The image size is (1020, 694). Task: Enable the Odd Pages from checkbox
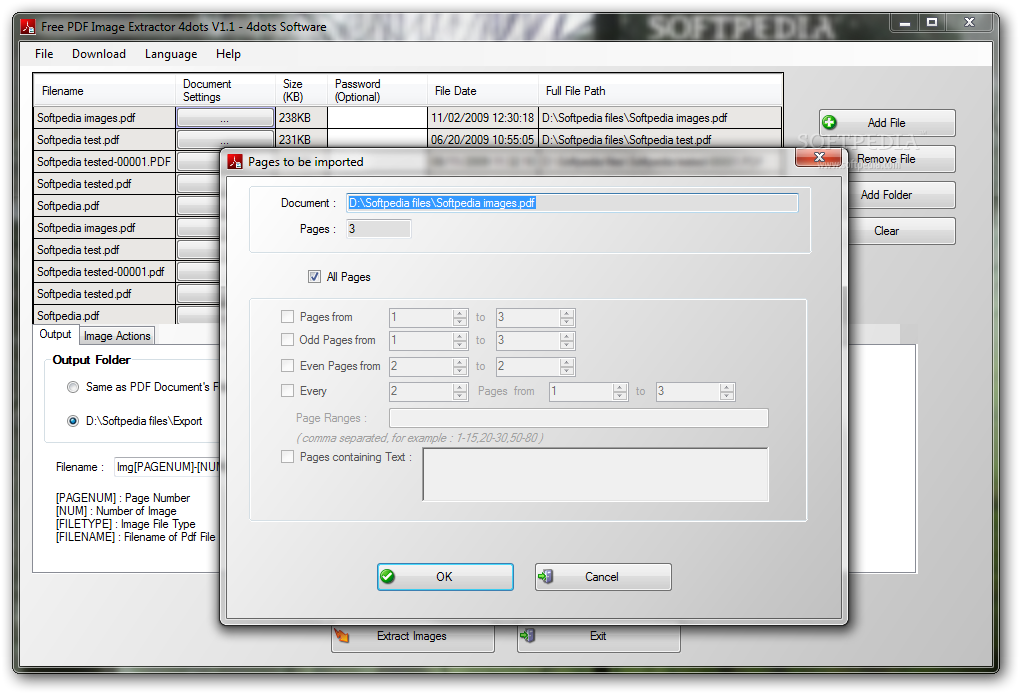pyautogui.click(x=287, y=340)
